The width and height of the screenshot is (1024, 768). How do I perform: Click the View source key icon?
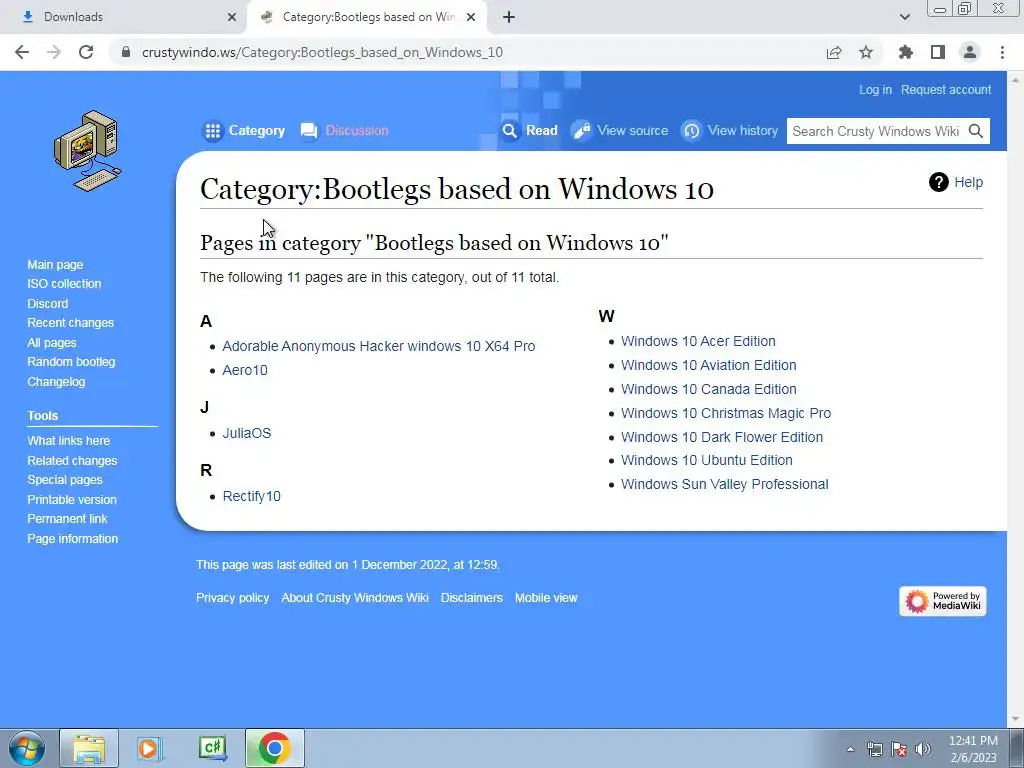pos(581,131)
